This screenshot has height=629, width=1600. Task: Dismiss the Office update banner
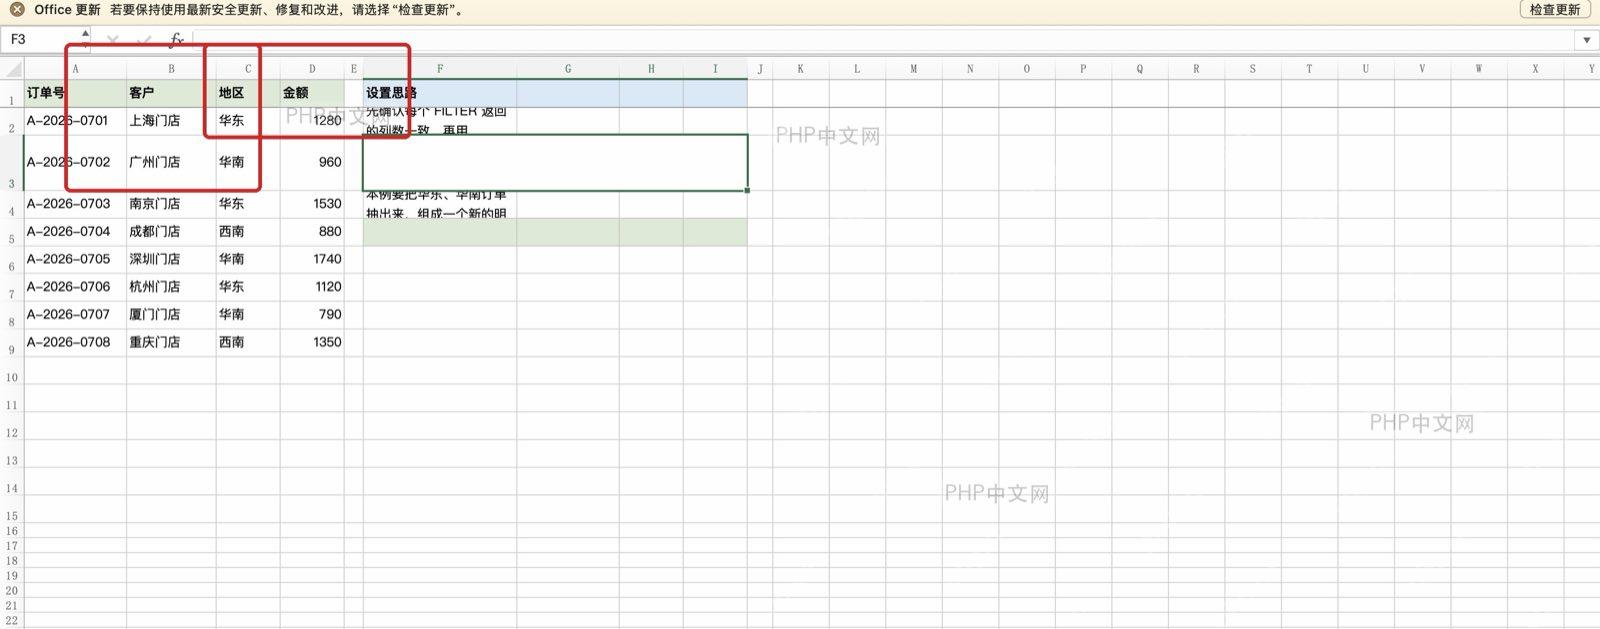[17, 10]
